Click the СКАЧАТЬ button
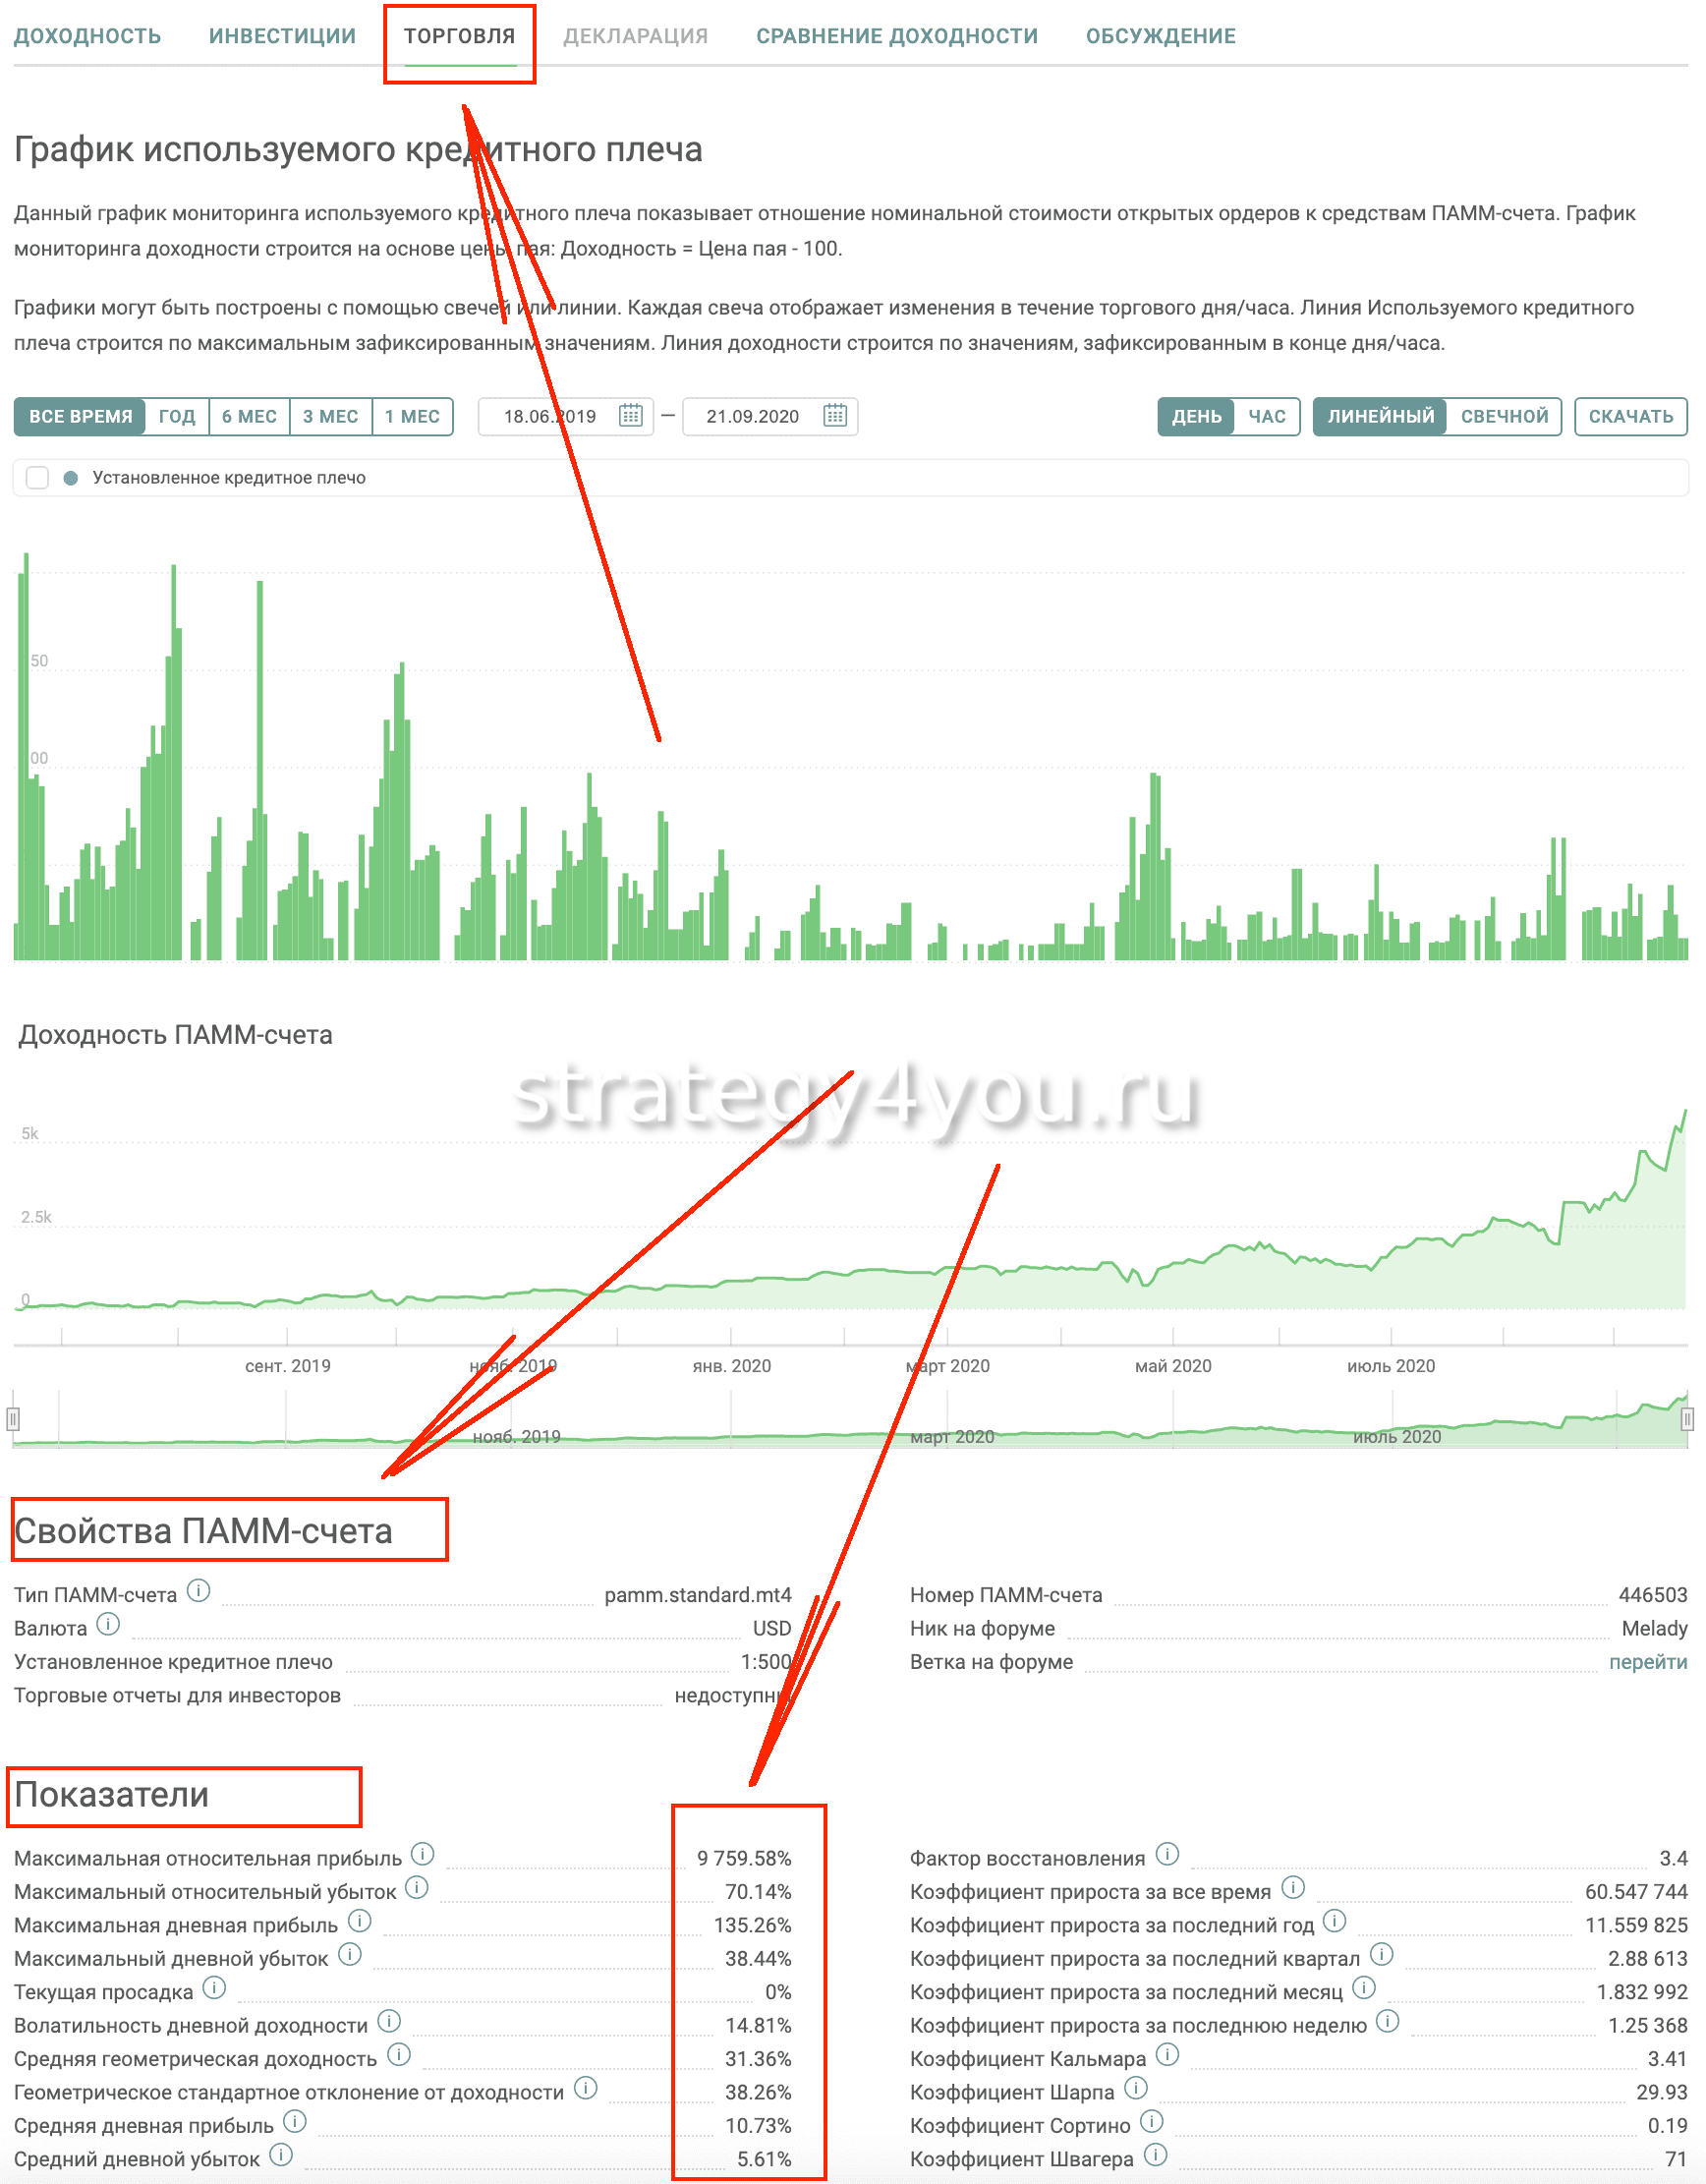The width and height of the screenshot is (1706, 2184). click(1630, 417)
